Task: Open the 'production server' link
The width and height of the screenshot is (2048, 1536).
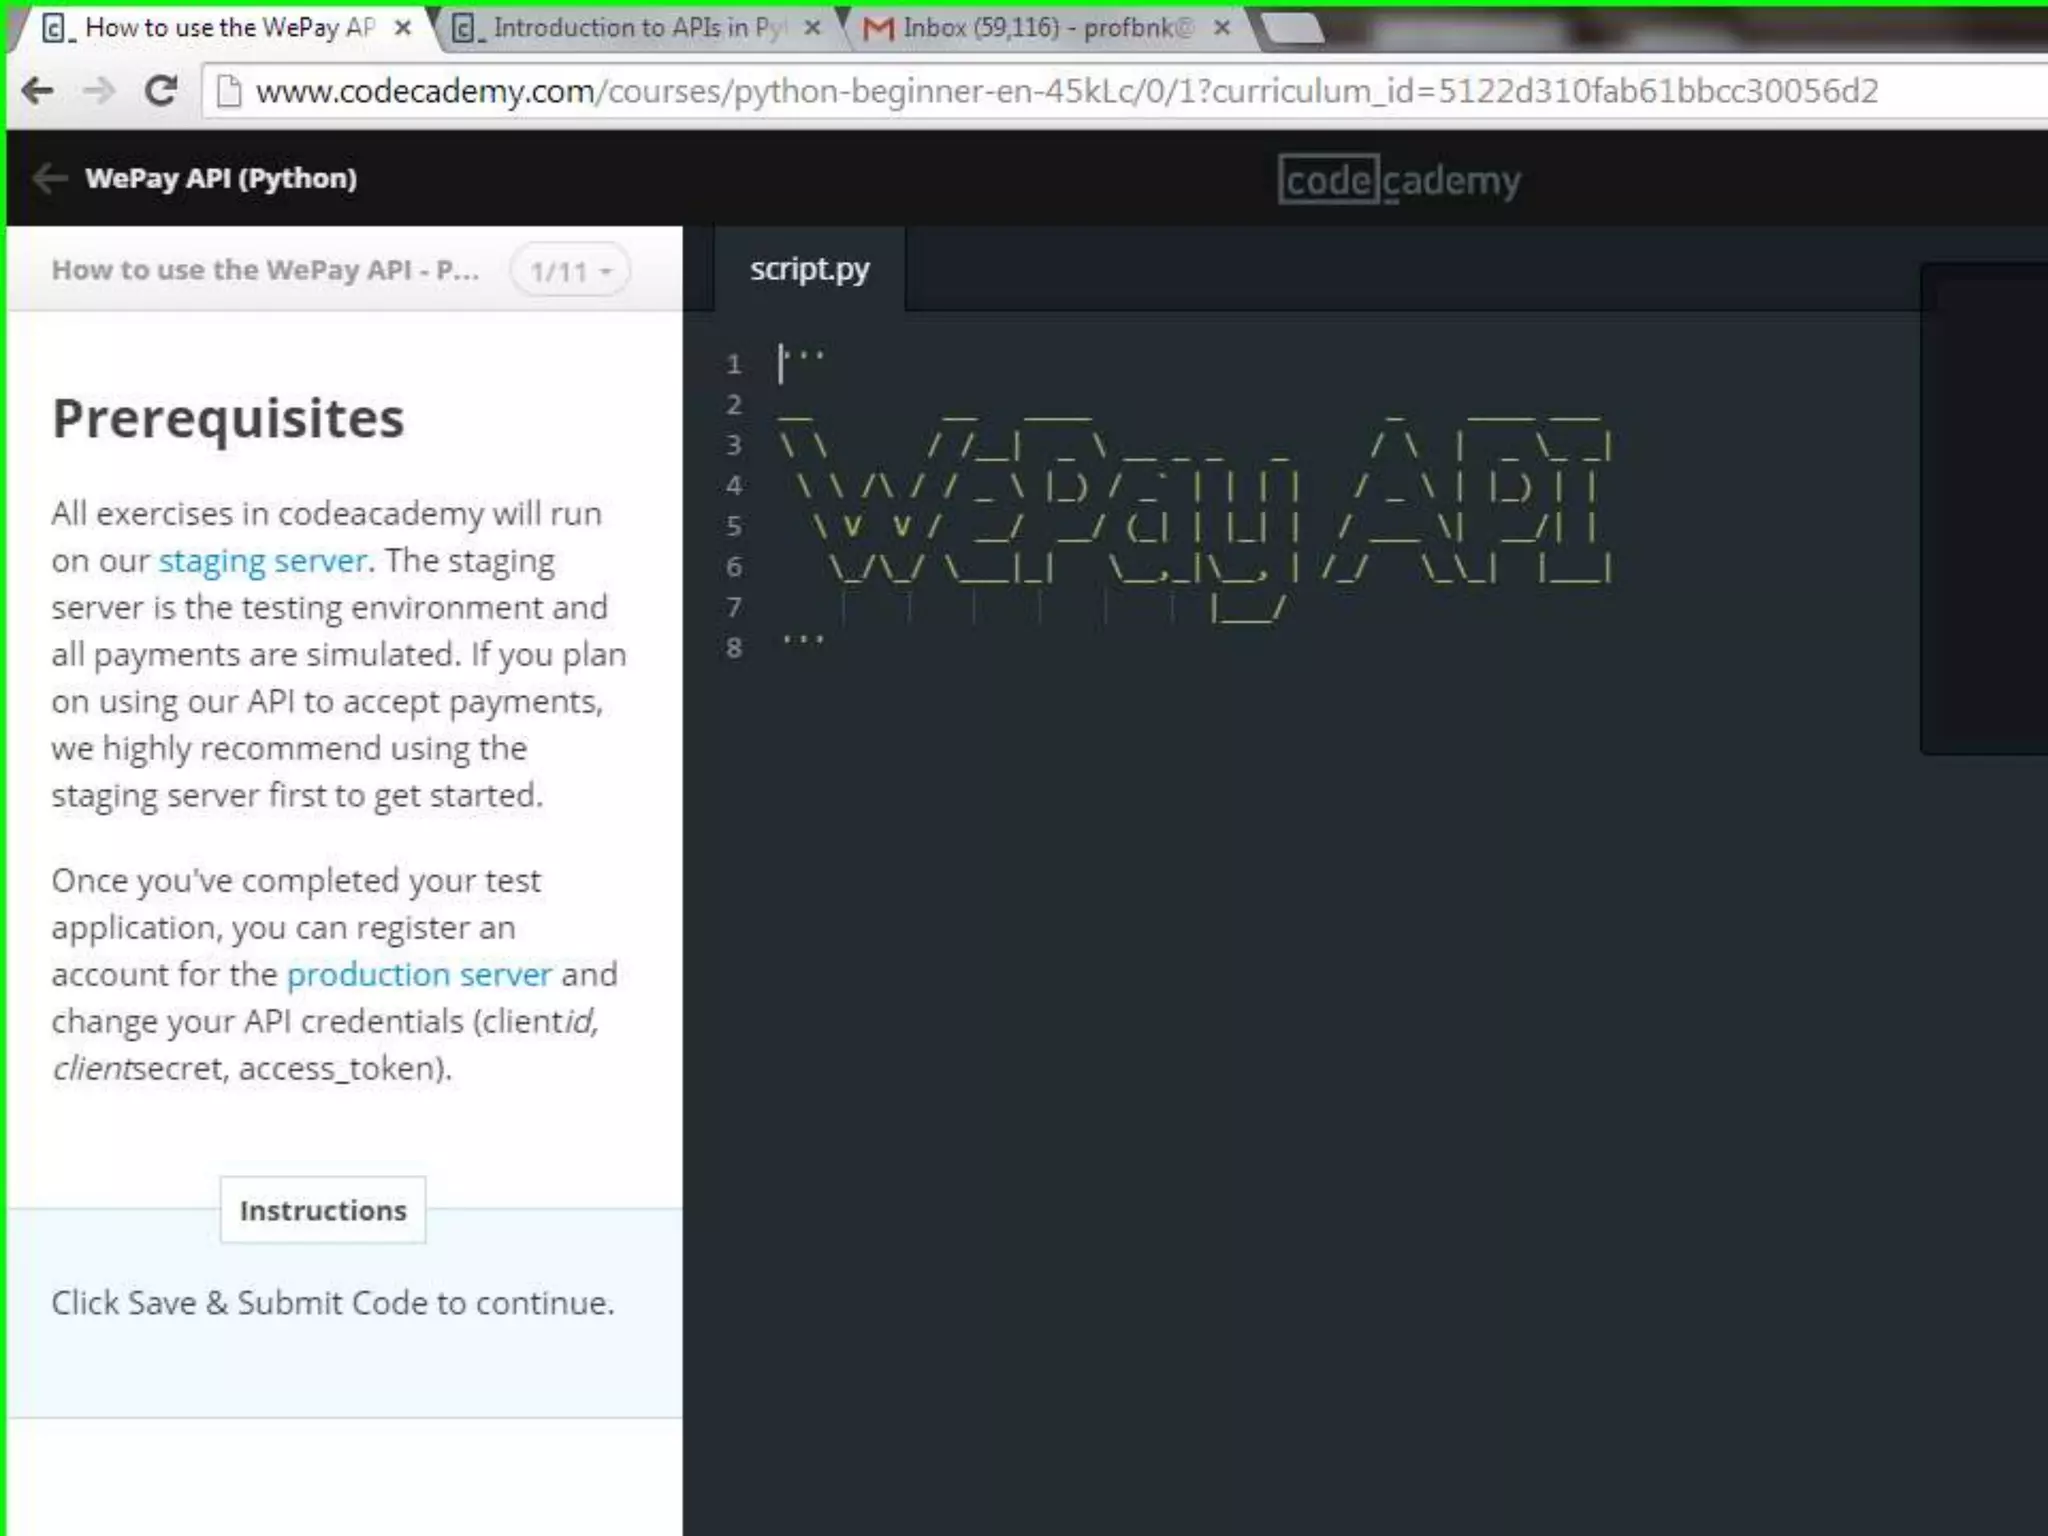Action: point(419,974)
